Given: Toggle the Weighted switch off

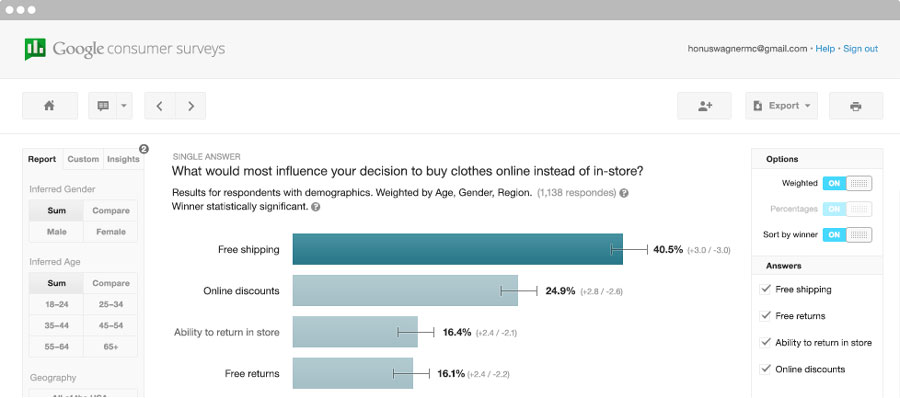Looking at the screenshot, I should click(x=847, y=183).
